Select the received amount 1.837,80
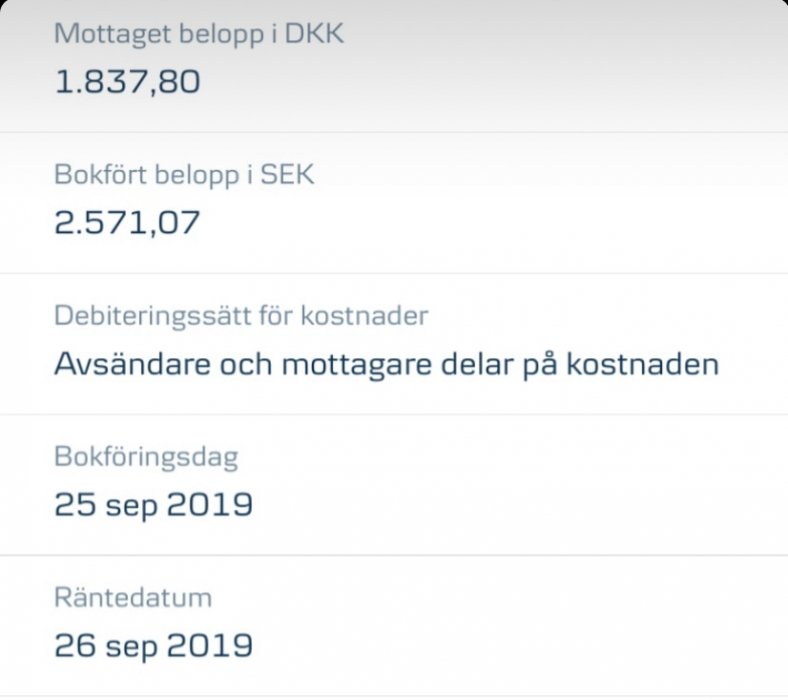Viewport: 788px width, 700px height. pyautogui.click(x=127, y=81)
